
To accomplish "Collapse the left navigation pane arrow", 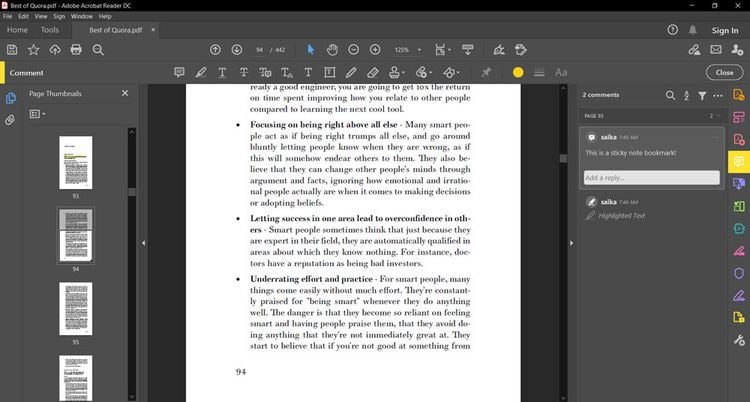I will [143, 243].
